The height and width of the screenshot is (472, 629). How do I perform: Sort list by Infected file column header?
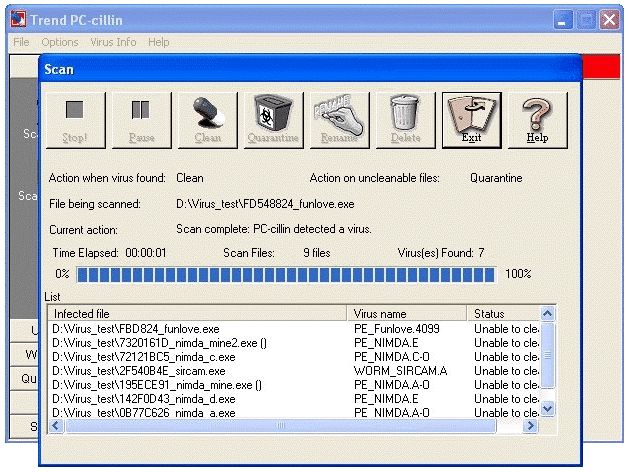(197, 314)
